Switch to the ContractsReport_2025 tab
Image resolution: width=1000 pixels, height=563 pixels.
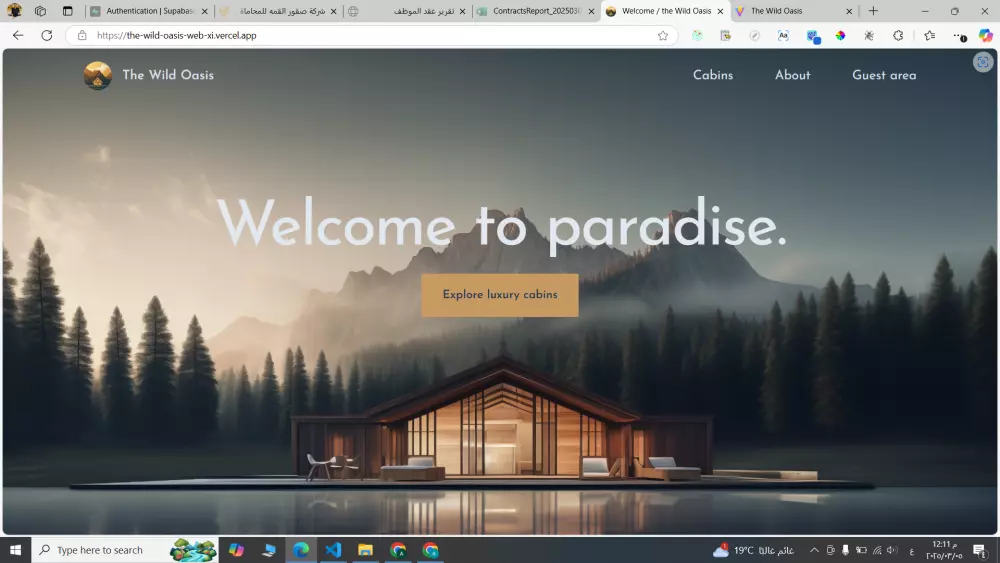536,11
